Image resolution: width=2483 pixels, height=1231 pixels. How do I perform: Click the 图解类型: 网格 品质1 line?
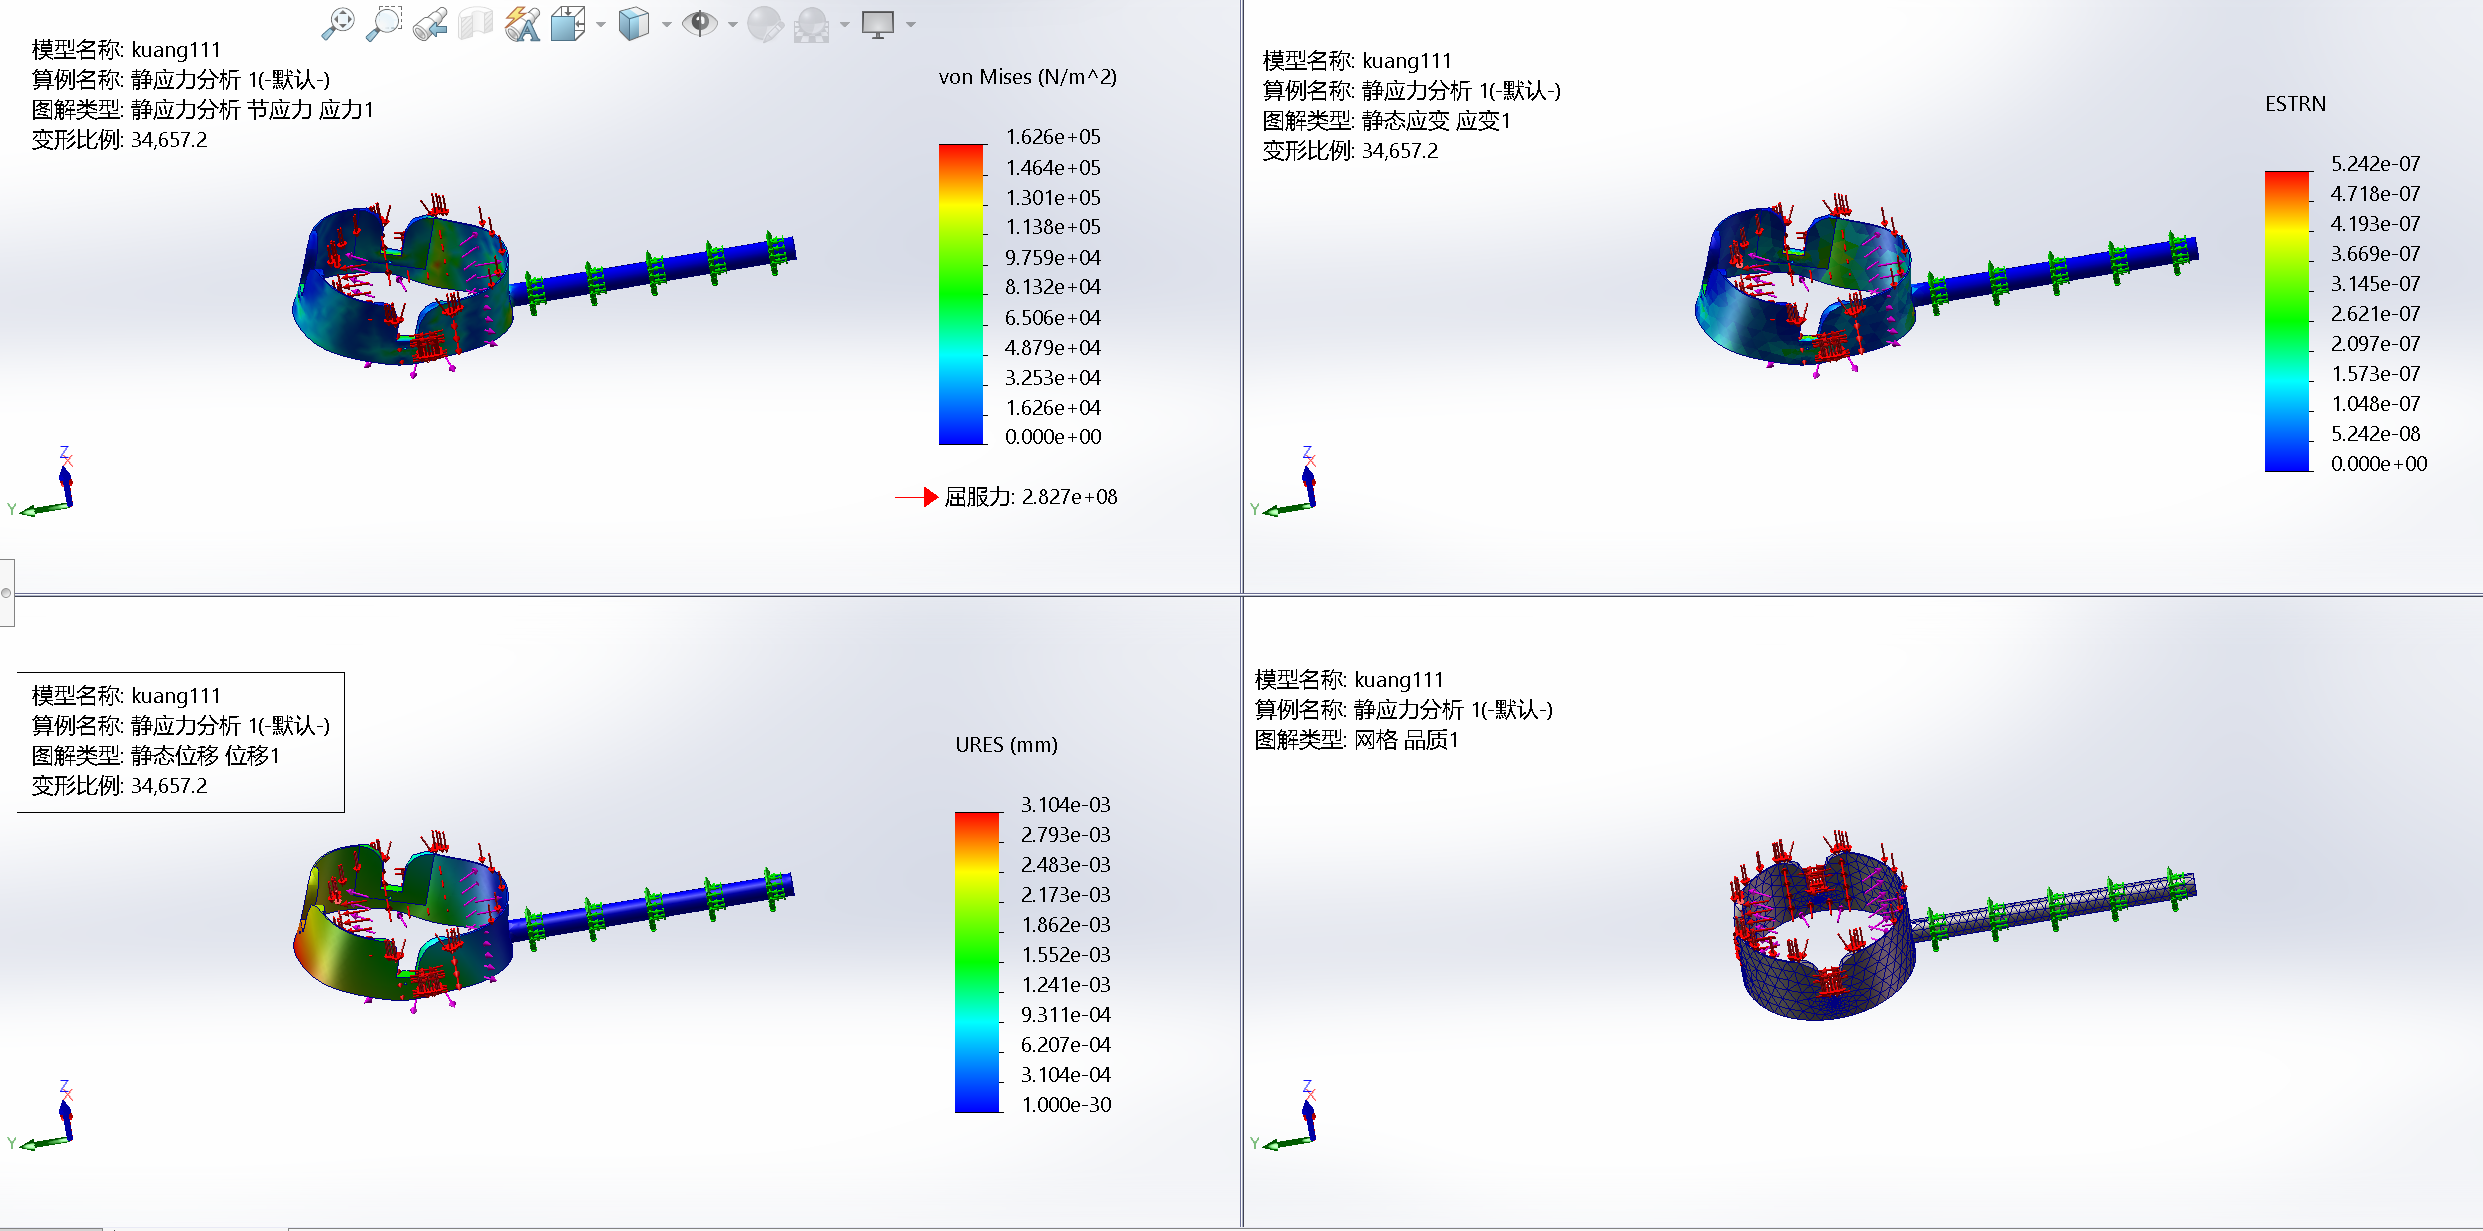click(1357, 740)
